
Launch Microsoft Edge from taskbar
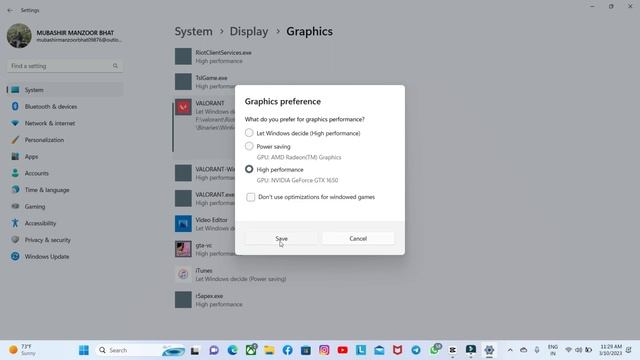pos(232,350)
